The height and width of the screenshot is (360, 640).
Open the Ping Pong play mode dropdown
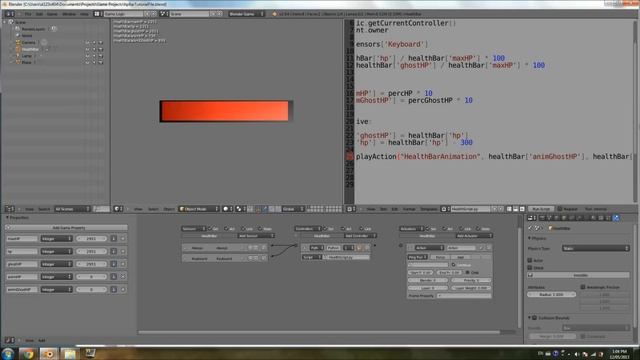click(418, 257)
